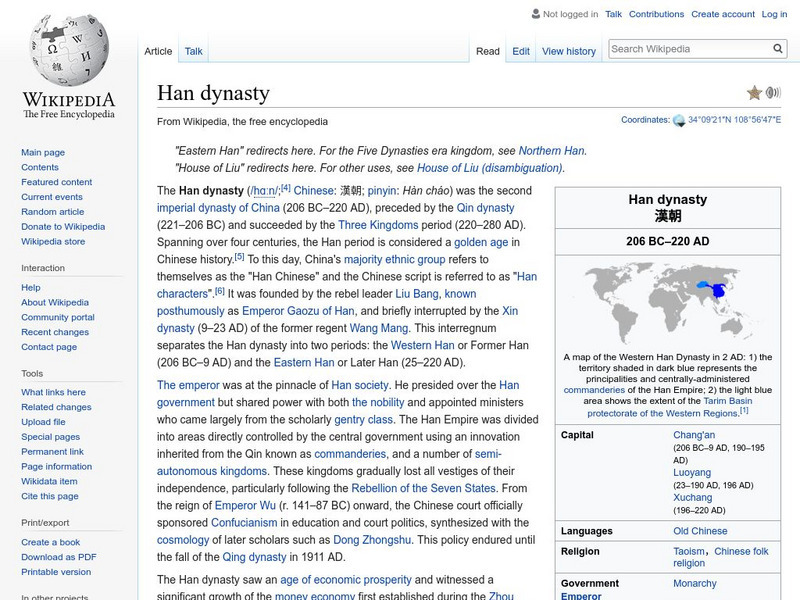This screenshot has width=800, height=600.
Task: Open the Taoism religion link
Action: coord(688,551)
